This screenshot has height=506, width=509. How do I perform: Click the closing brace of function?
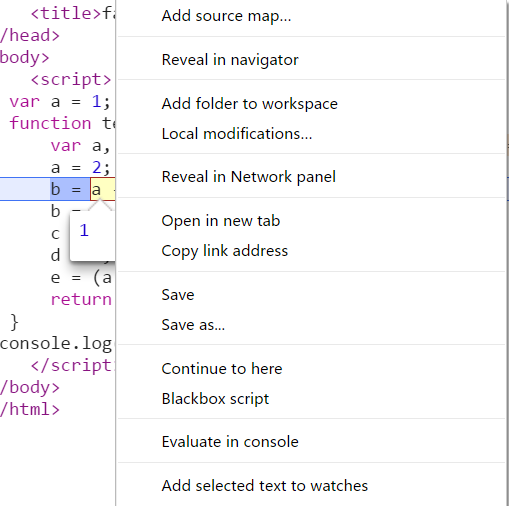click(x=14, y=322)
